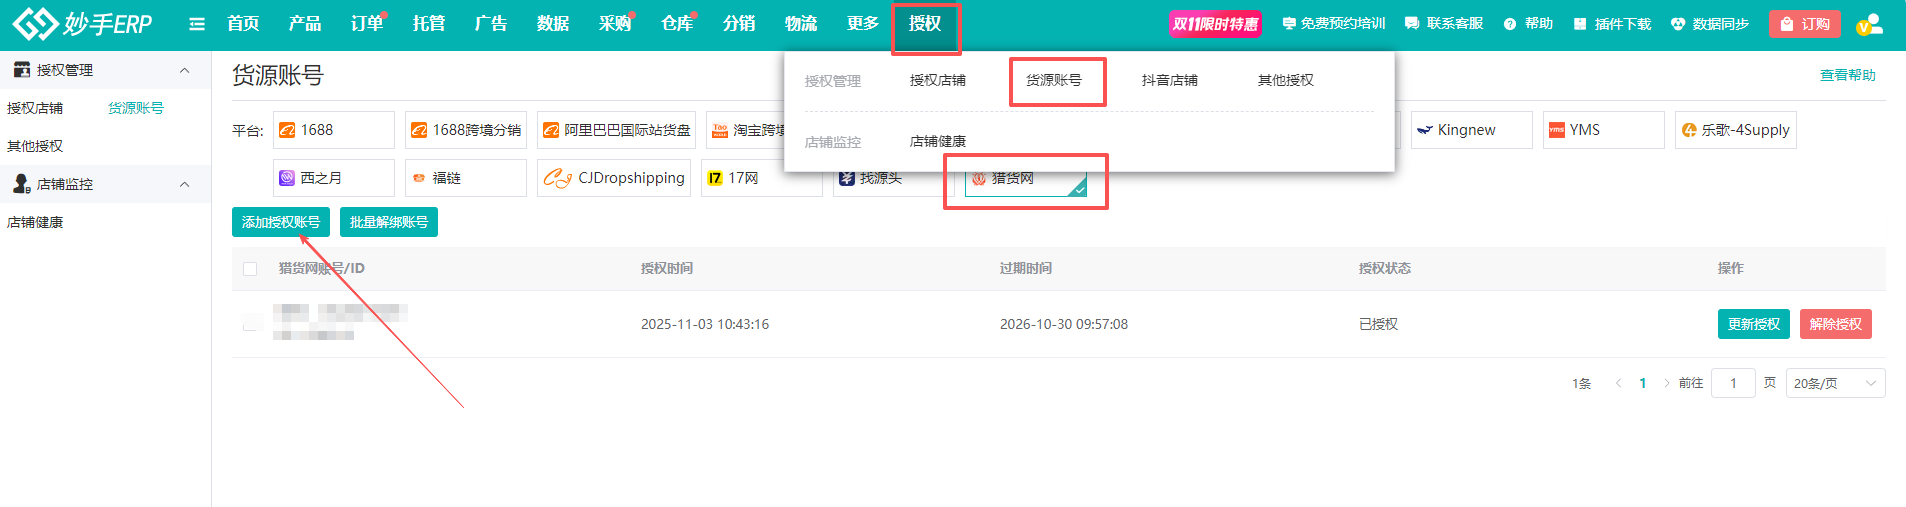
Task: Open 店铺健康 in the sidebar
Action: point(35,222)
